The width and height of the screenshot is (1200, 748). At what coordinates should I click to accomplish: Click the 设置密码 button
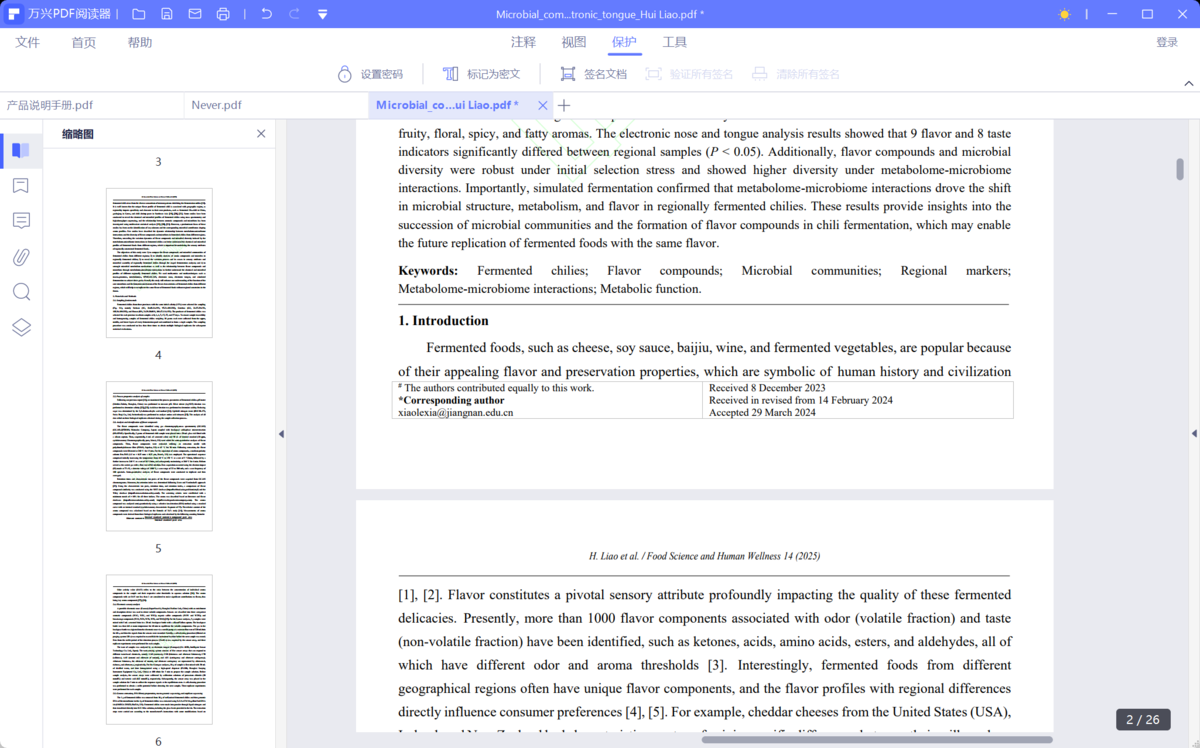370,74
